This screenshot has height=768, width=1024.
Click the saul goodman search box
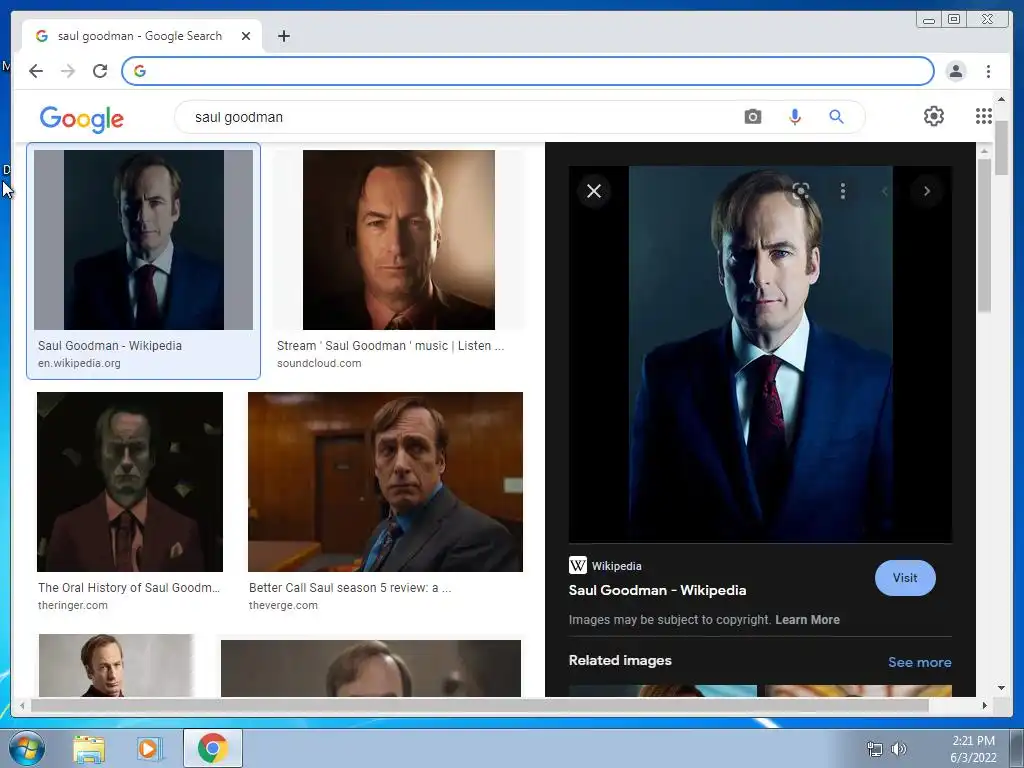[457, 117]
